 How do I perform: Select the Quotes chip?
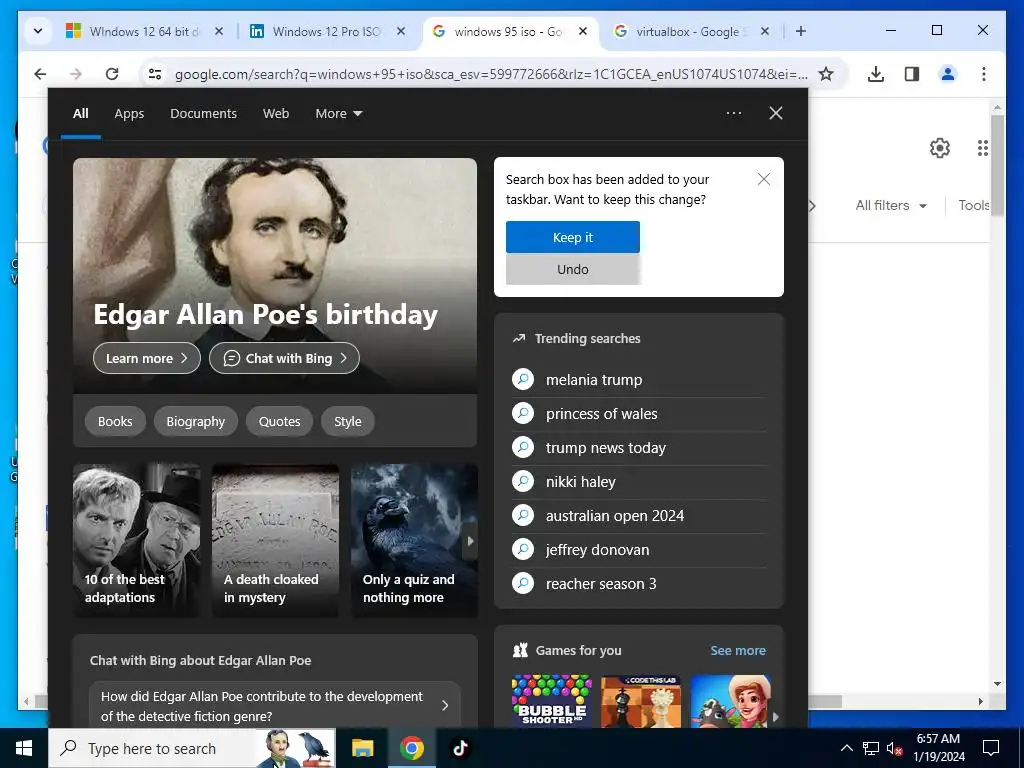click(x=280, y=421)
